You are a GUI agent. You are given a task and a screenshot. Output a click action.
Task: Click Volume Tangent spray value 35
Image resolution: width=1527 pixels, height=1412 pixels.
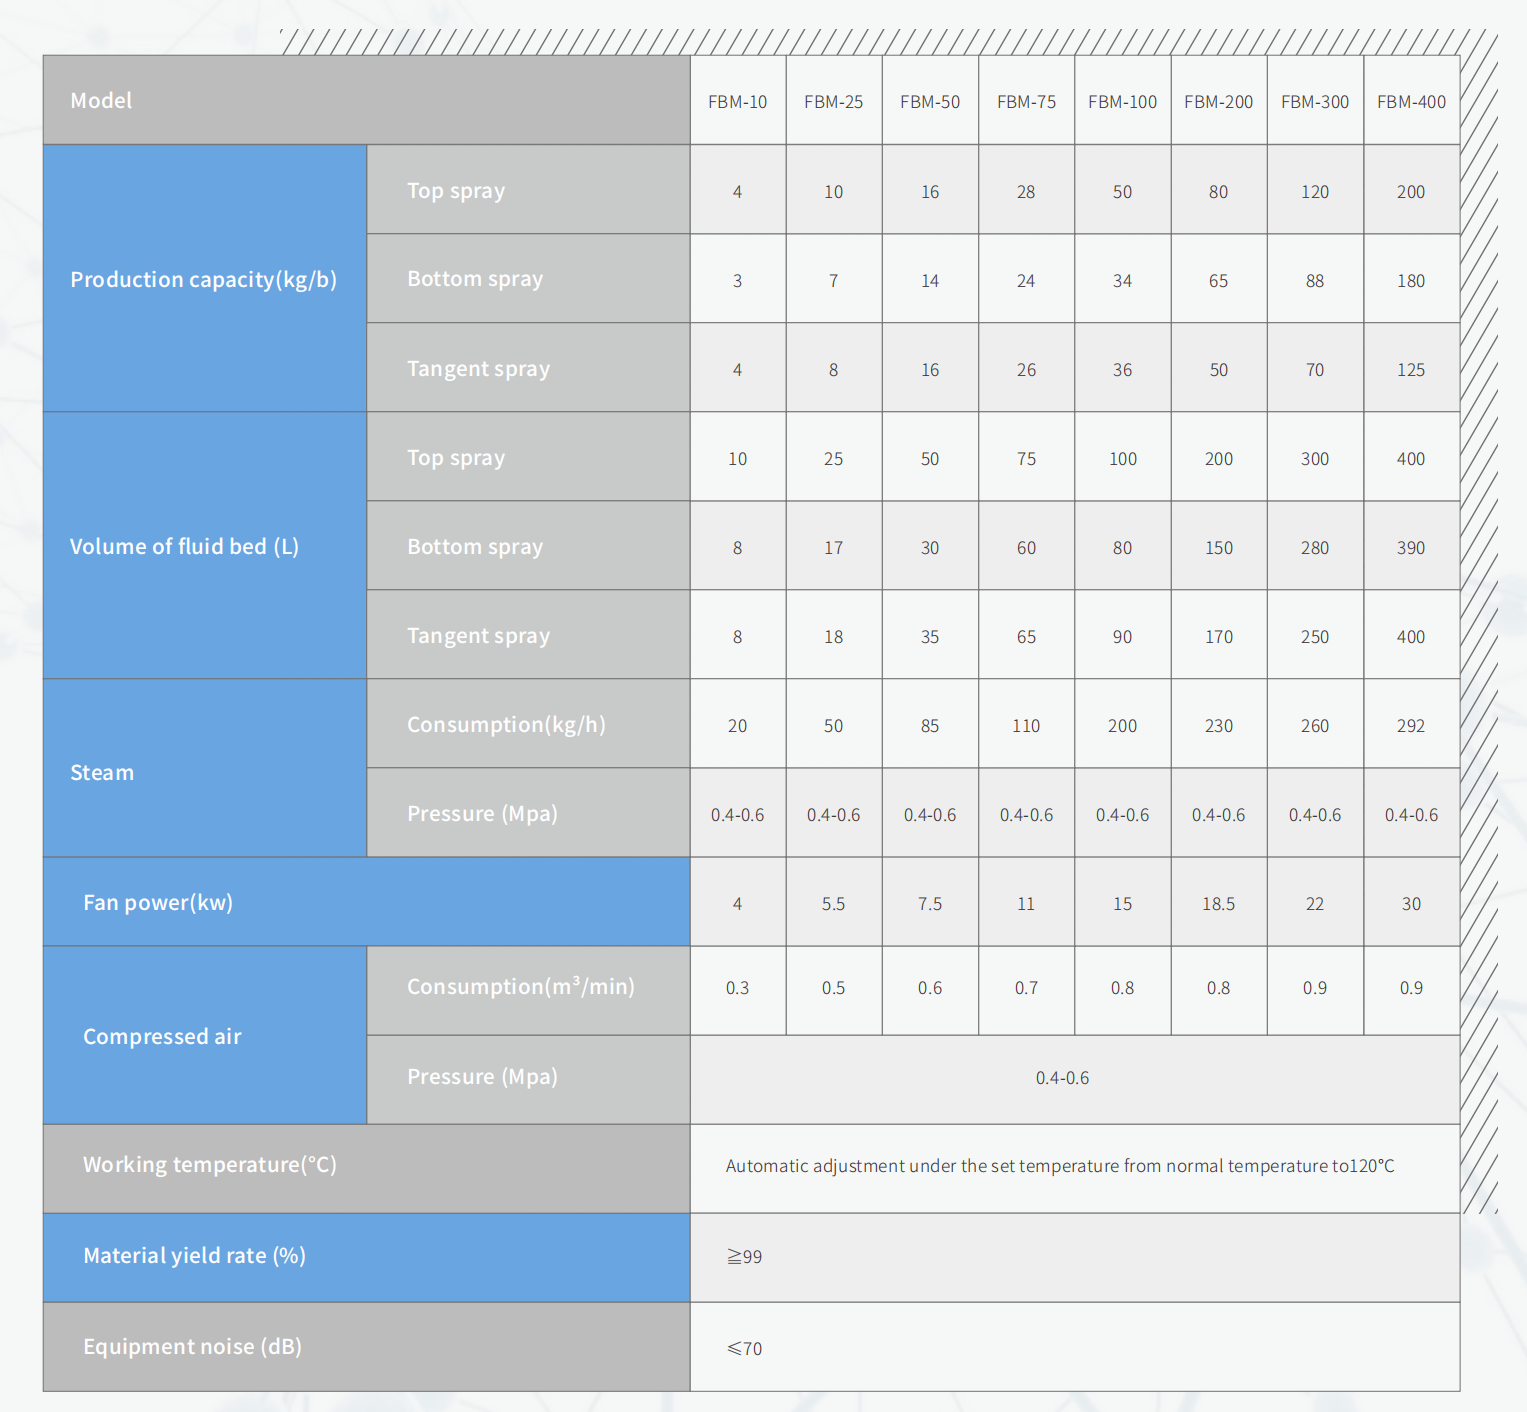point(930,636)
